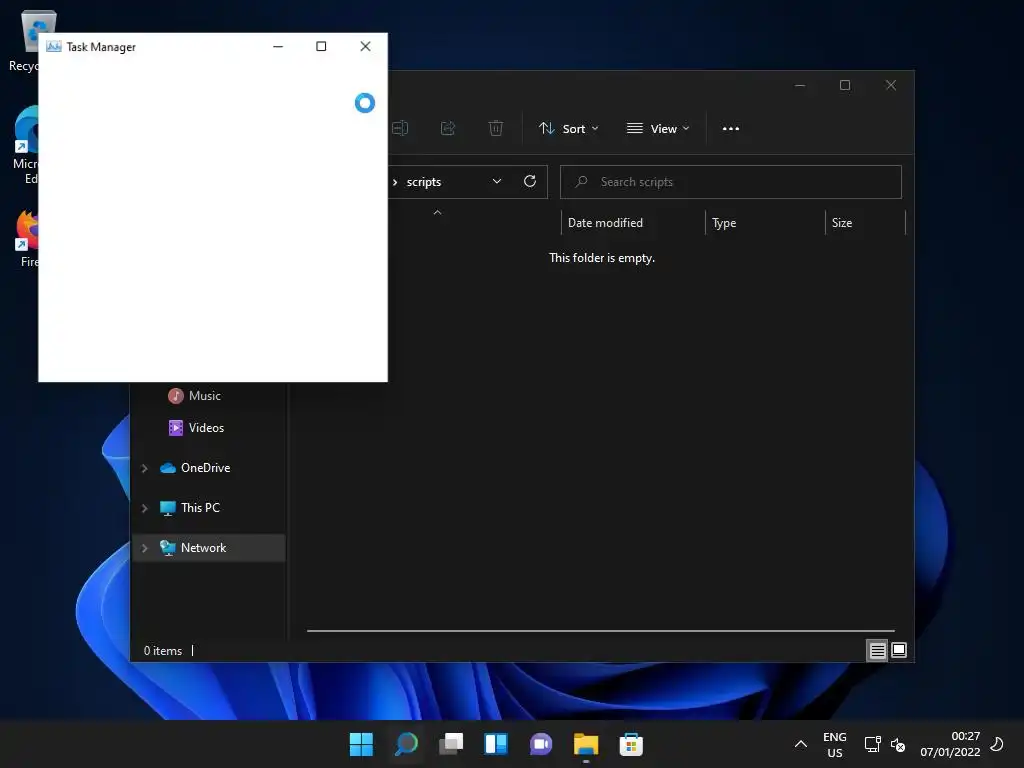Screen dimensions: 1024x768
Task: Click the Task Manager title bar icon
Action: (54, 46)
